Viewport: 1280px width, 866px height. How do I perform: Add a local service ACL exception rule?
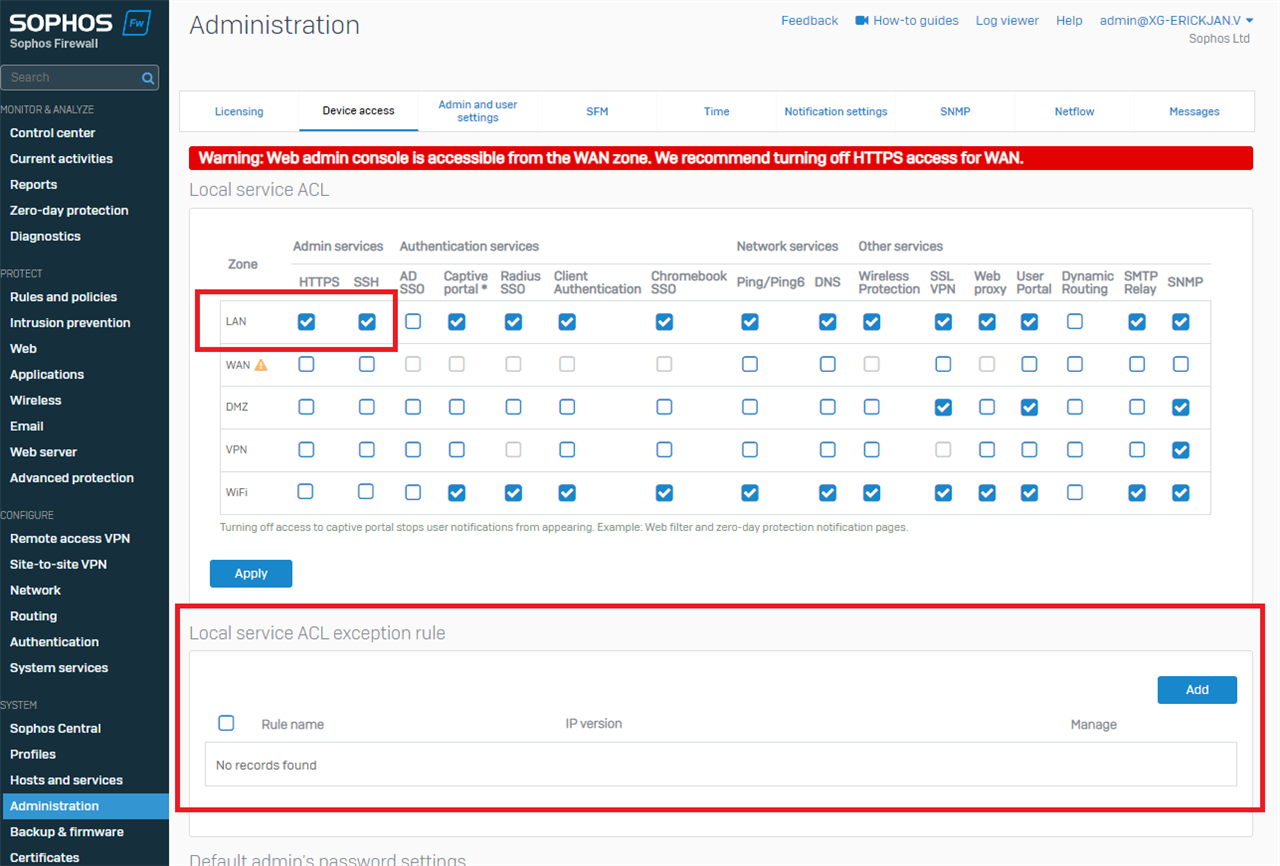tap(1197, 690)
